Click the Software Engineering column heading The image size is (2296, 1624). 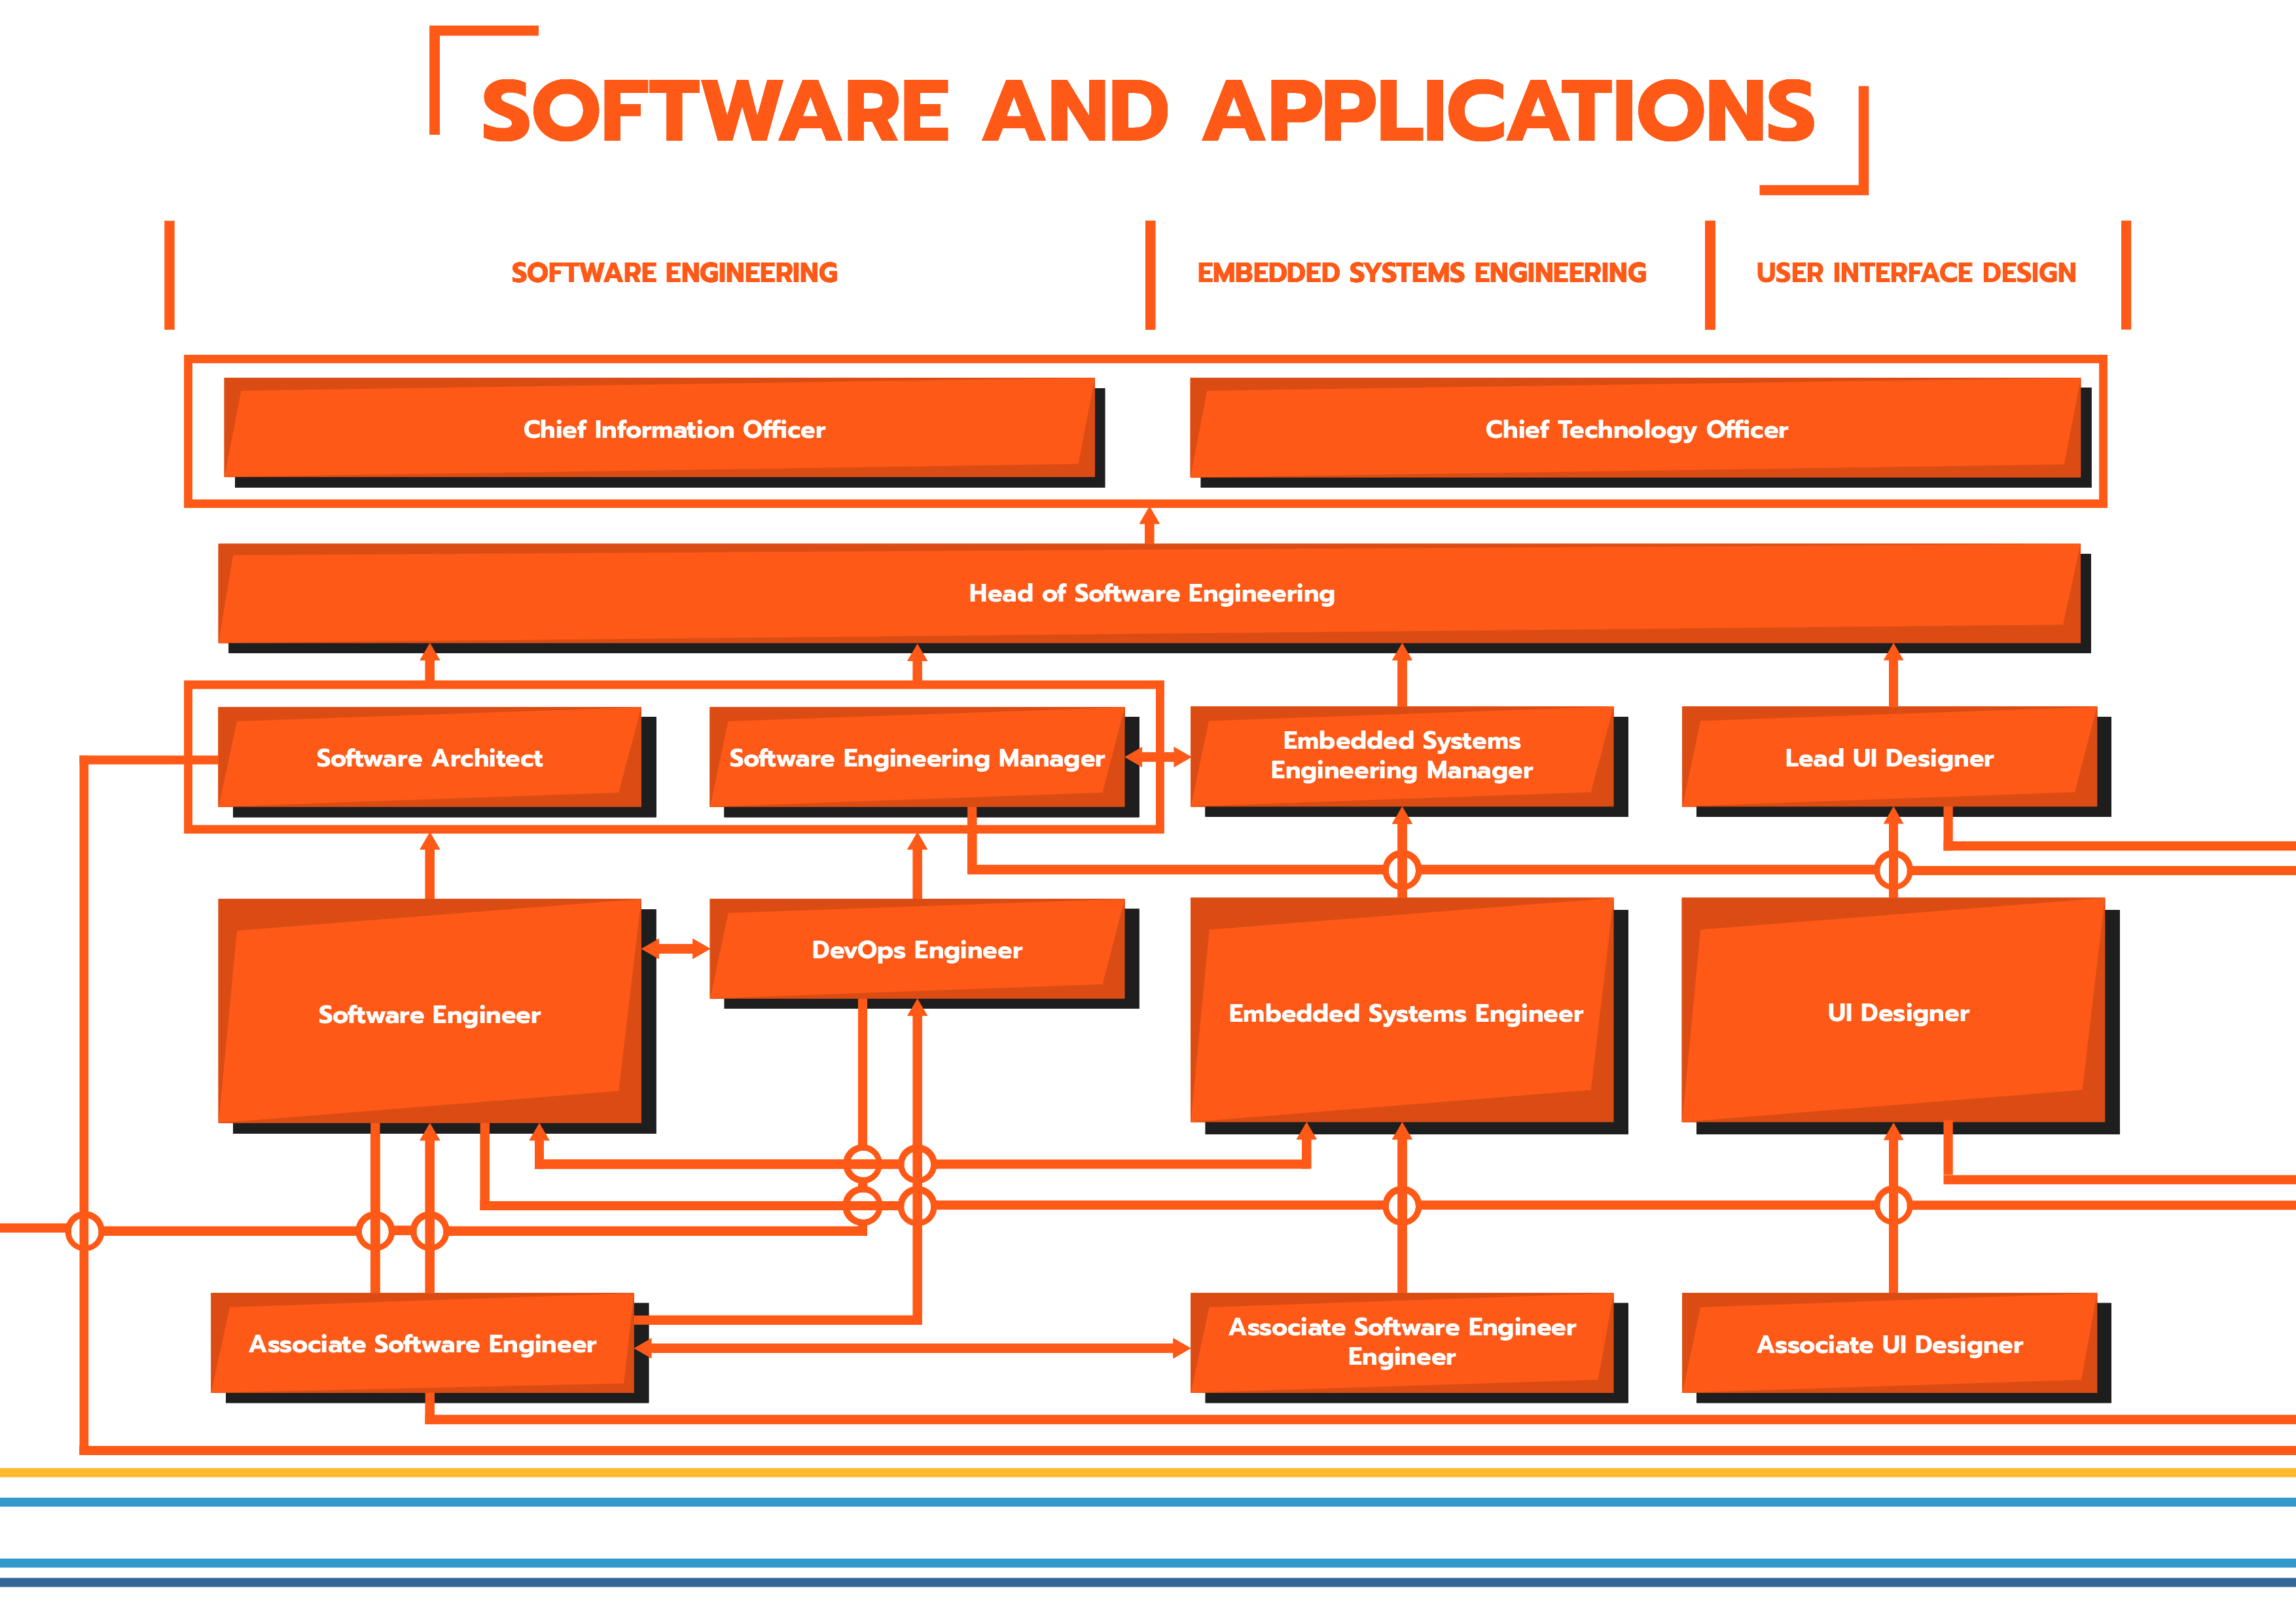674,272
